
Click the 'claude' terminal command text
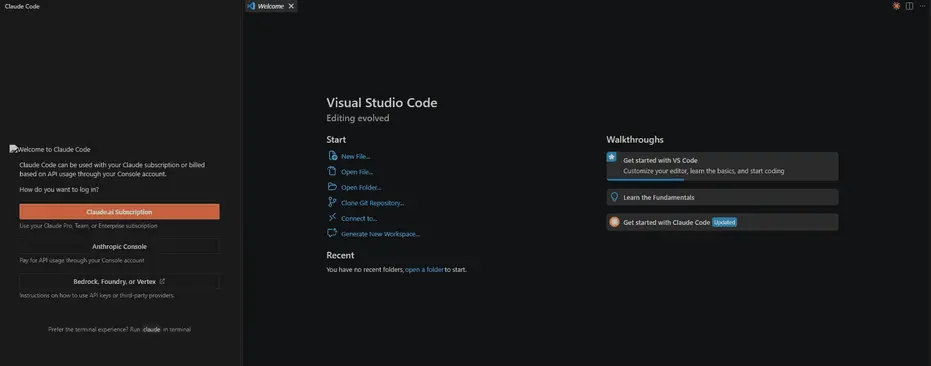(x=152, y=329)
